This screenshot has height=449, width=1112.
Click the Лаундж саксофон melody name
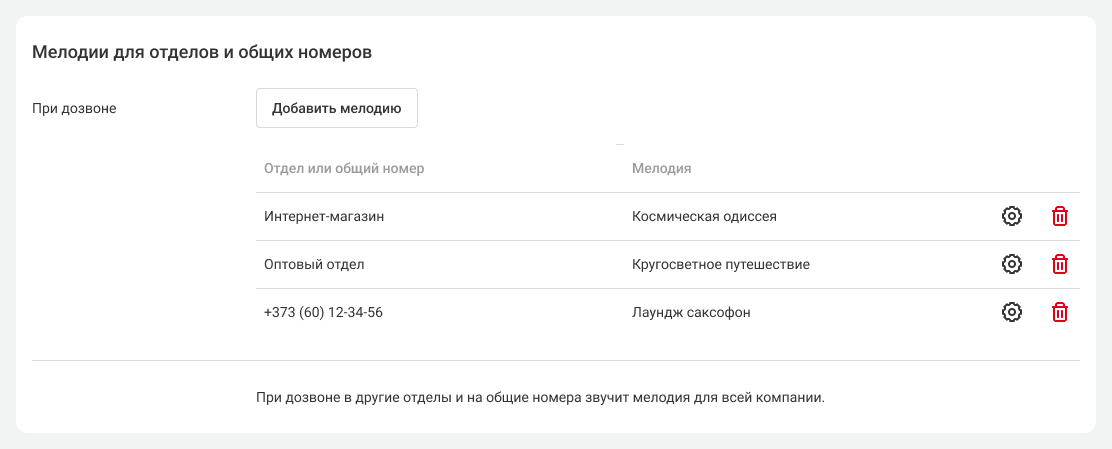point(691,312)
